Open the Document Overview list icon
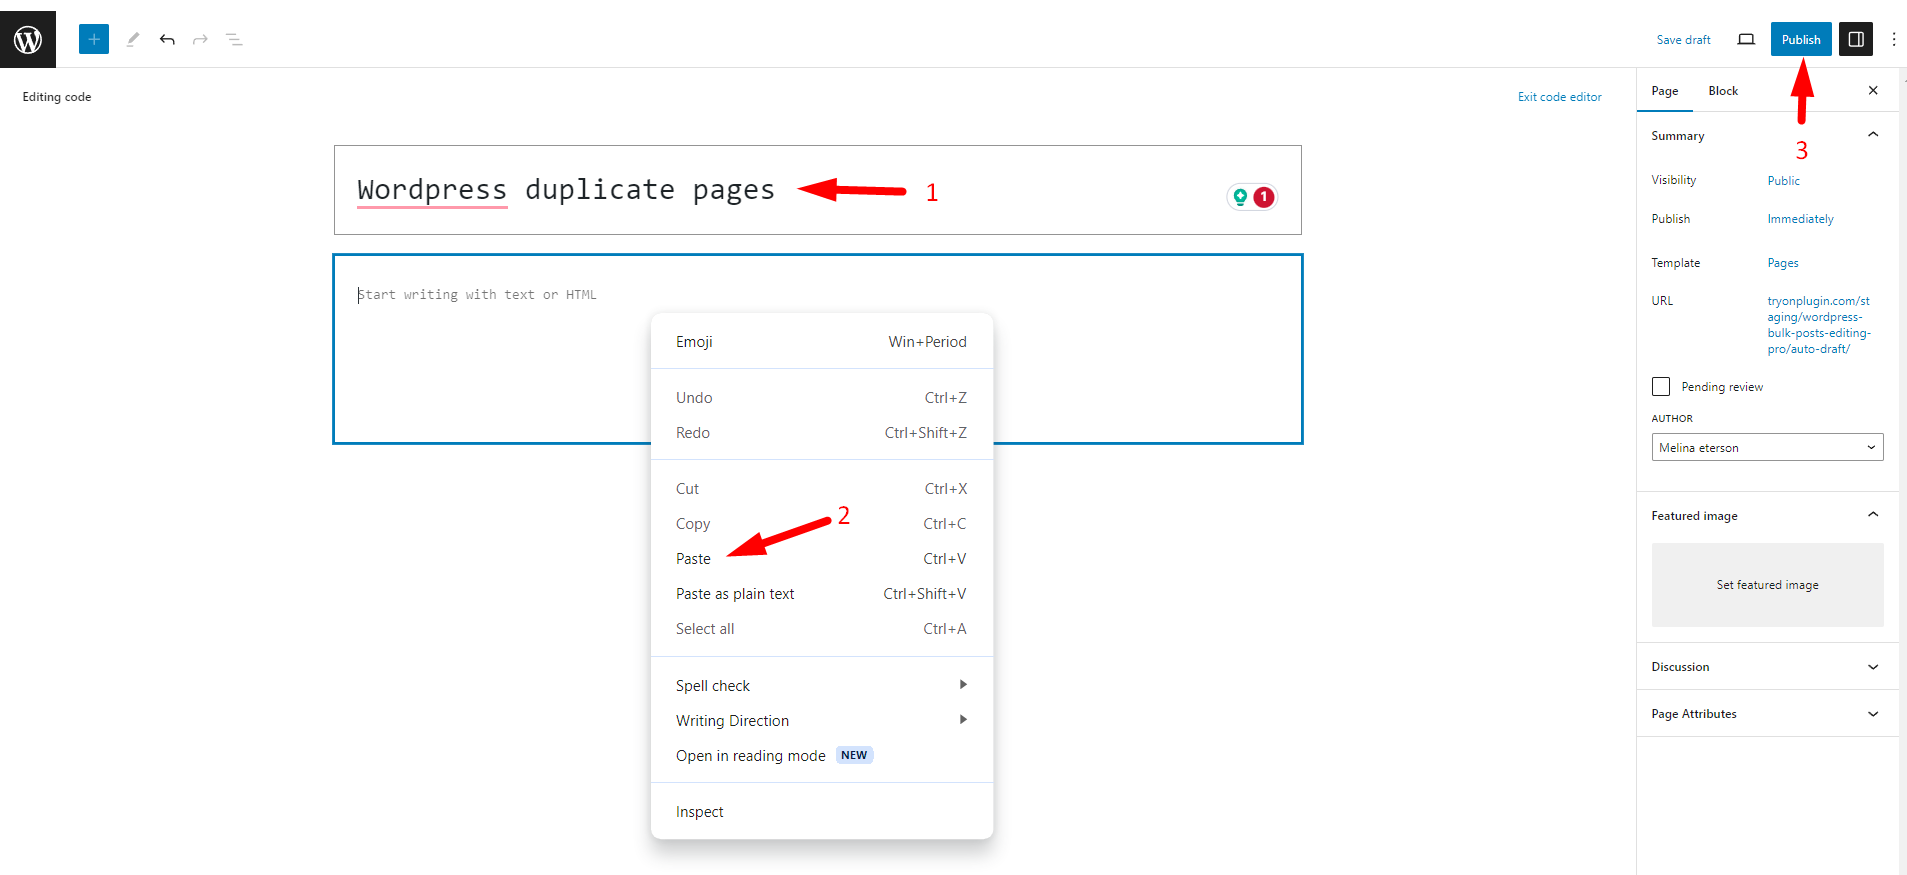Screen dimensions: 1907x875 [x=234, y=39]
